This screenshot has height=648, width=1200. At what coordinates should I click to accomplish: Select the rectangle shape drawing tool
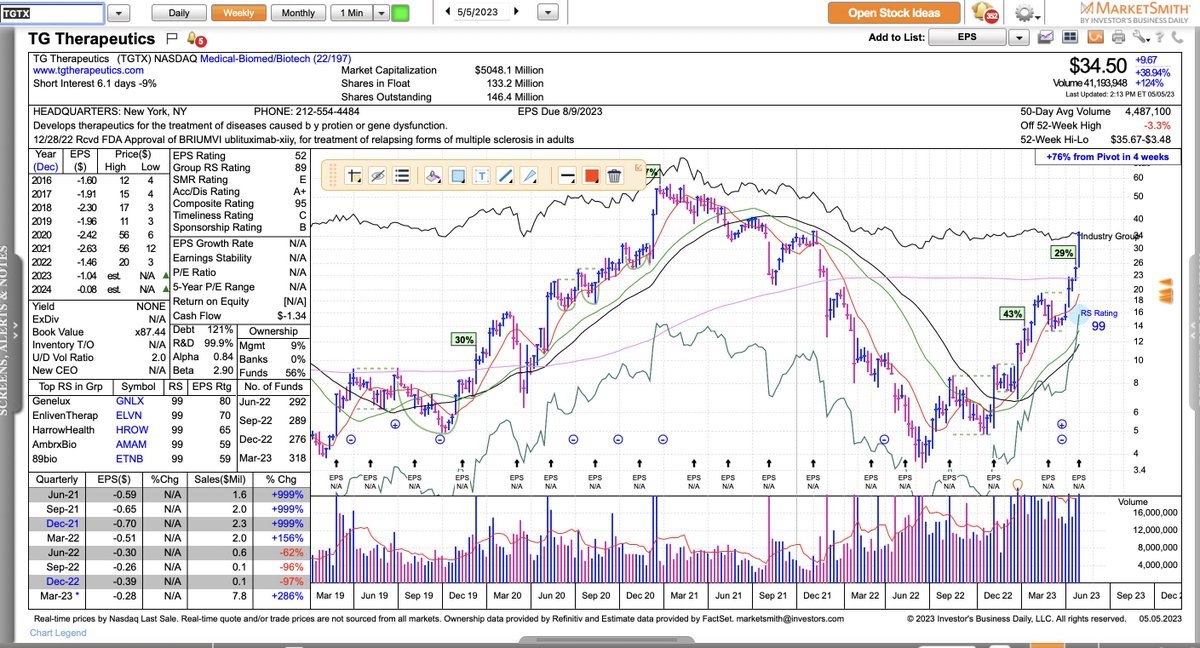click(x=457, y=176)
